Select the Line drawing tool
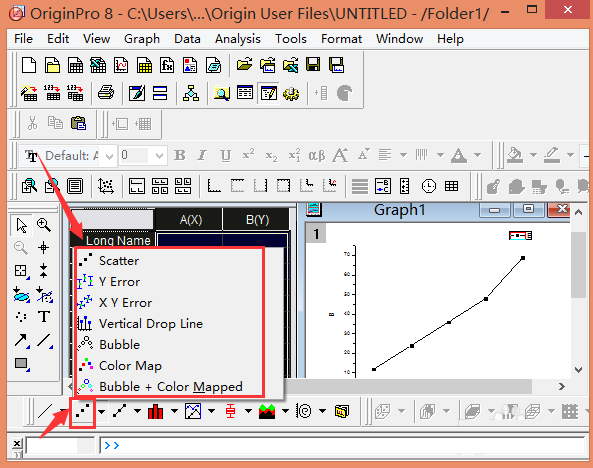This screenshot has width=593, height=468. (x=45, y=340)
